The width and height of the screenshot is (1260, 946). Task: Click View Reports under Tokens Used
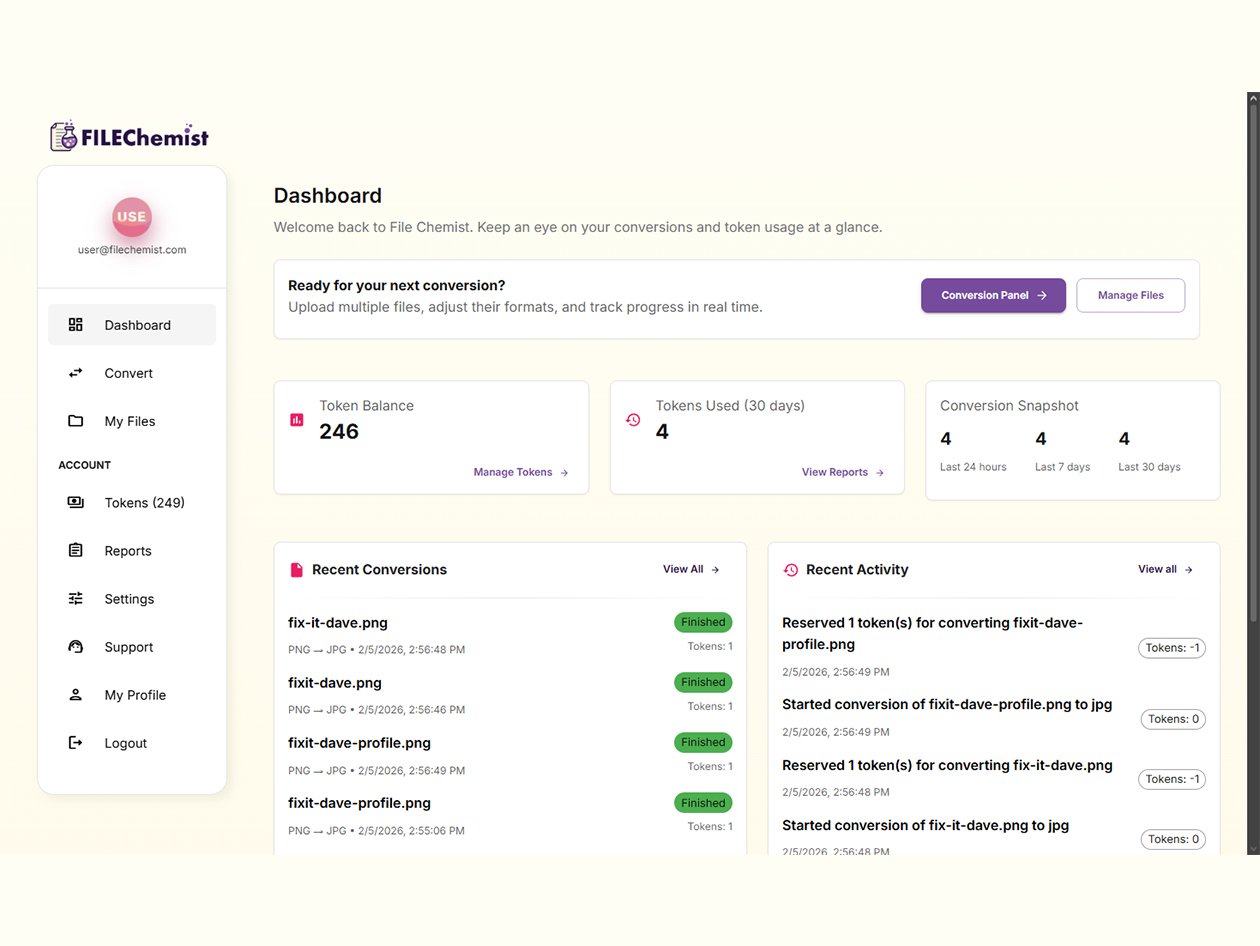(x=836, y=472)
